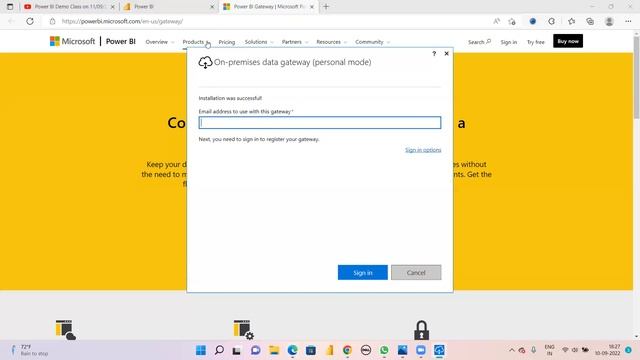Screen dimensions: 640x360
Task: Open the Collections icon
Action: [x=590, y=21]
